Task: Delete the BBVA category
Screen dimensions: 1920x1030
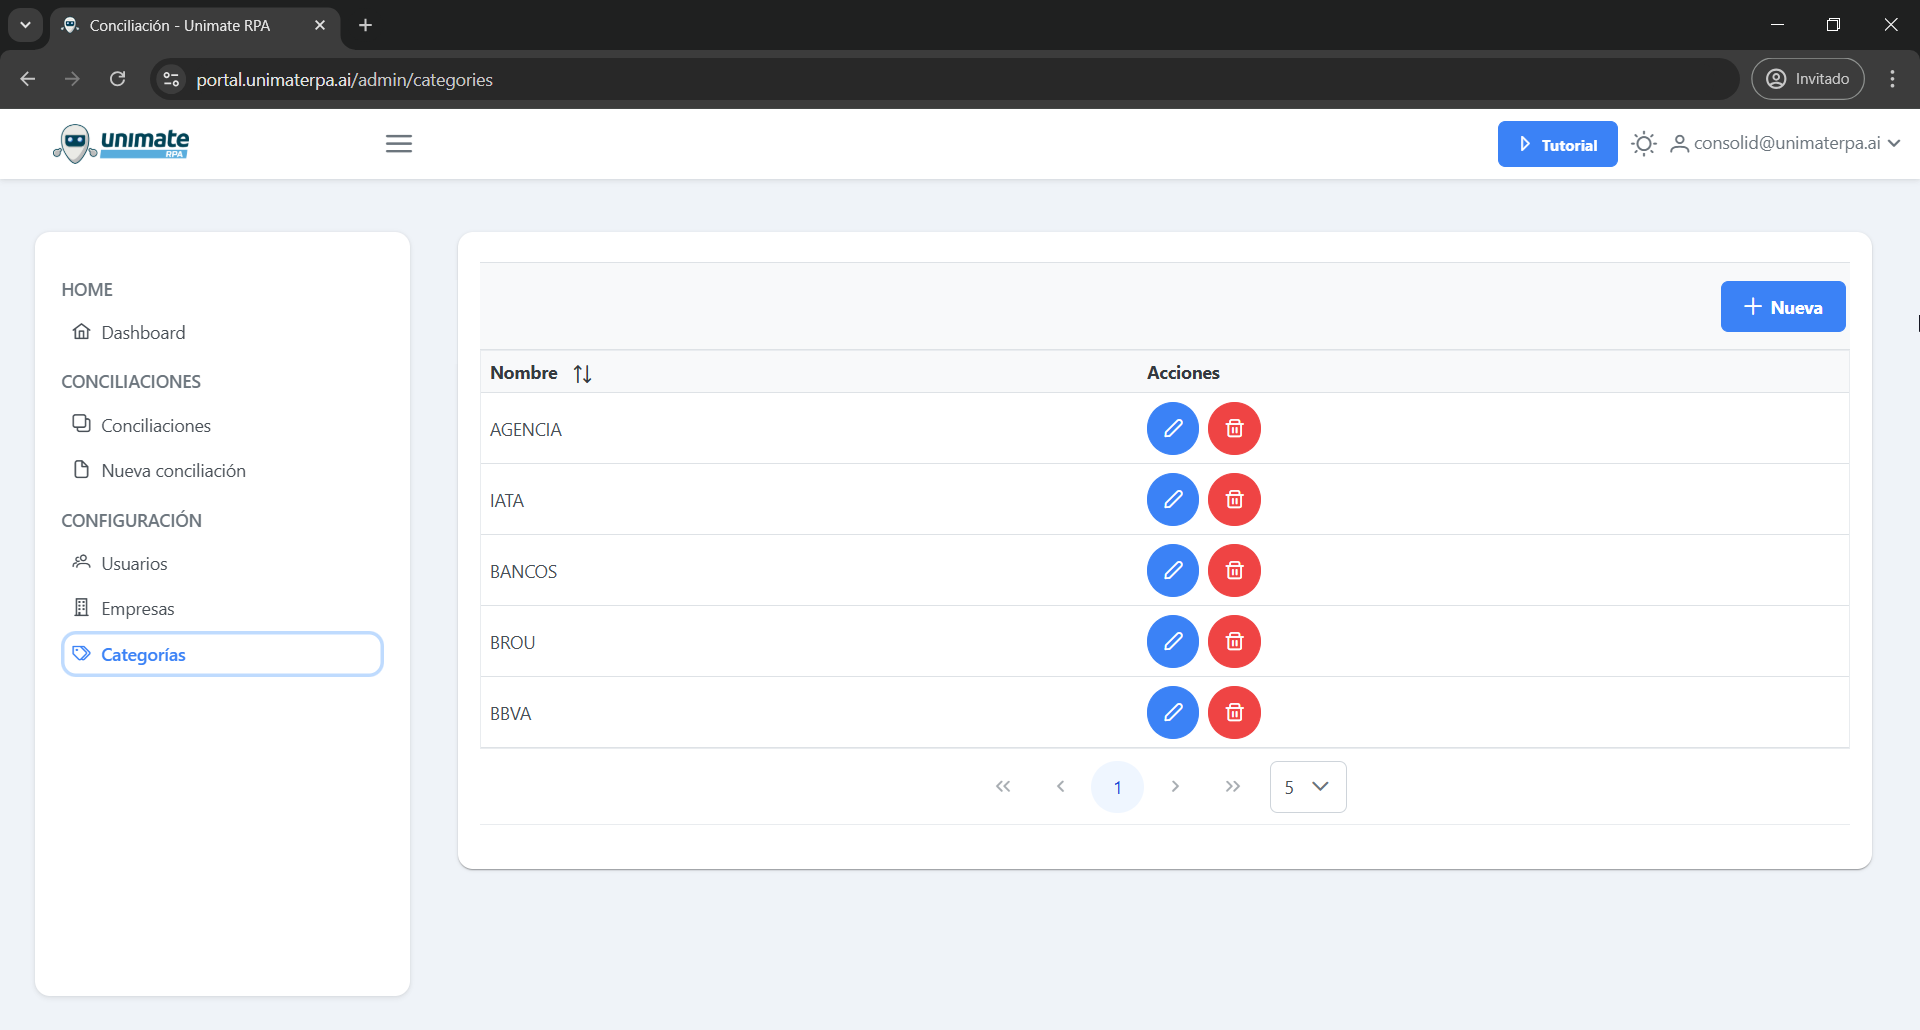Action: [x=1234, y=713]
